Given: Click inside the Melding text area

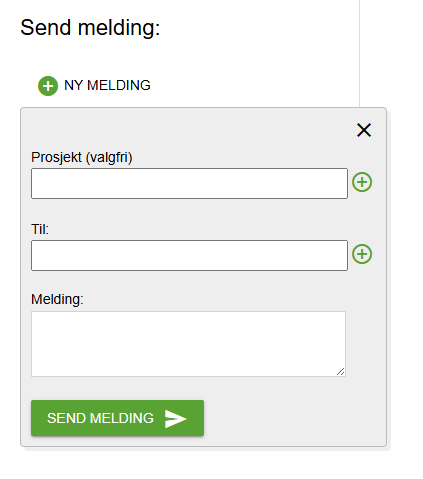Looking at the screenshot, I should click(x=188, y=344).
